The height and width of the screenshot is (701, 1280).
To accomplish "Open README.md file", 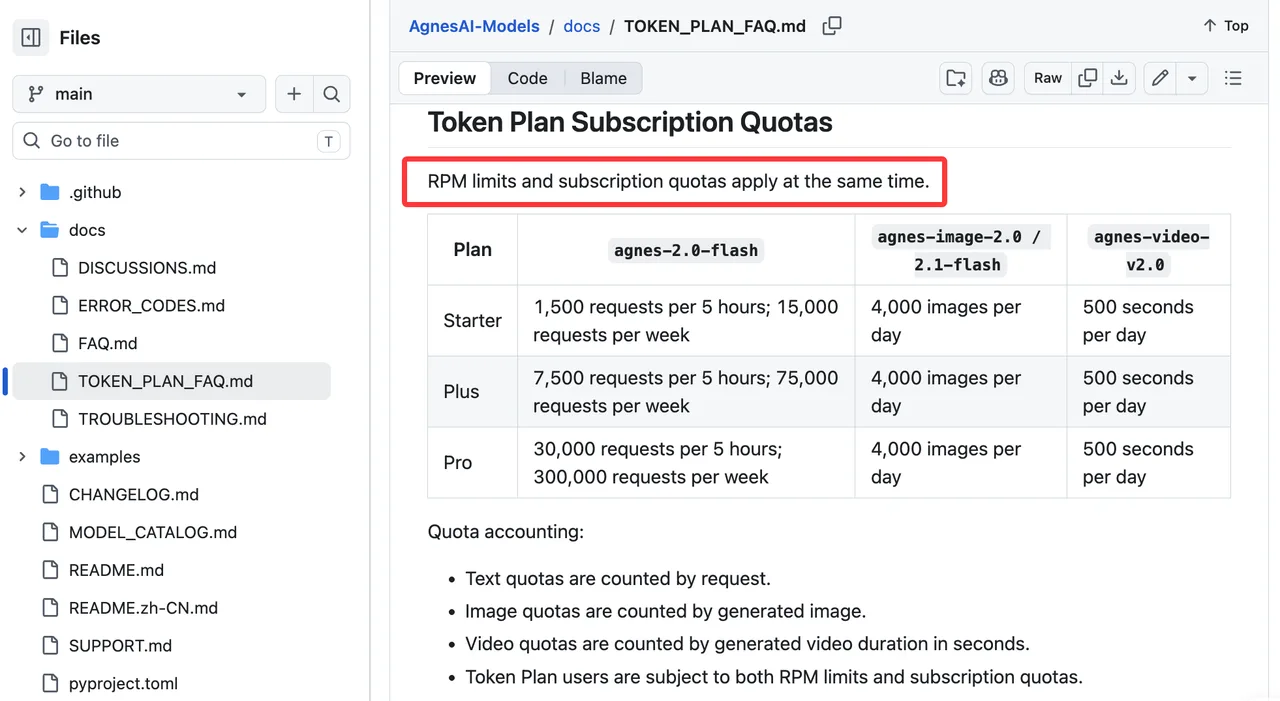I will tap(116, 570).
